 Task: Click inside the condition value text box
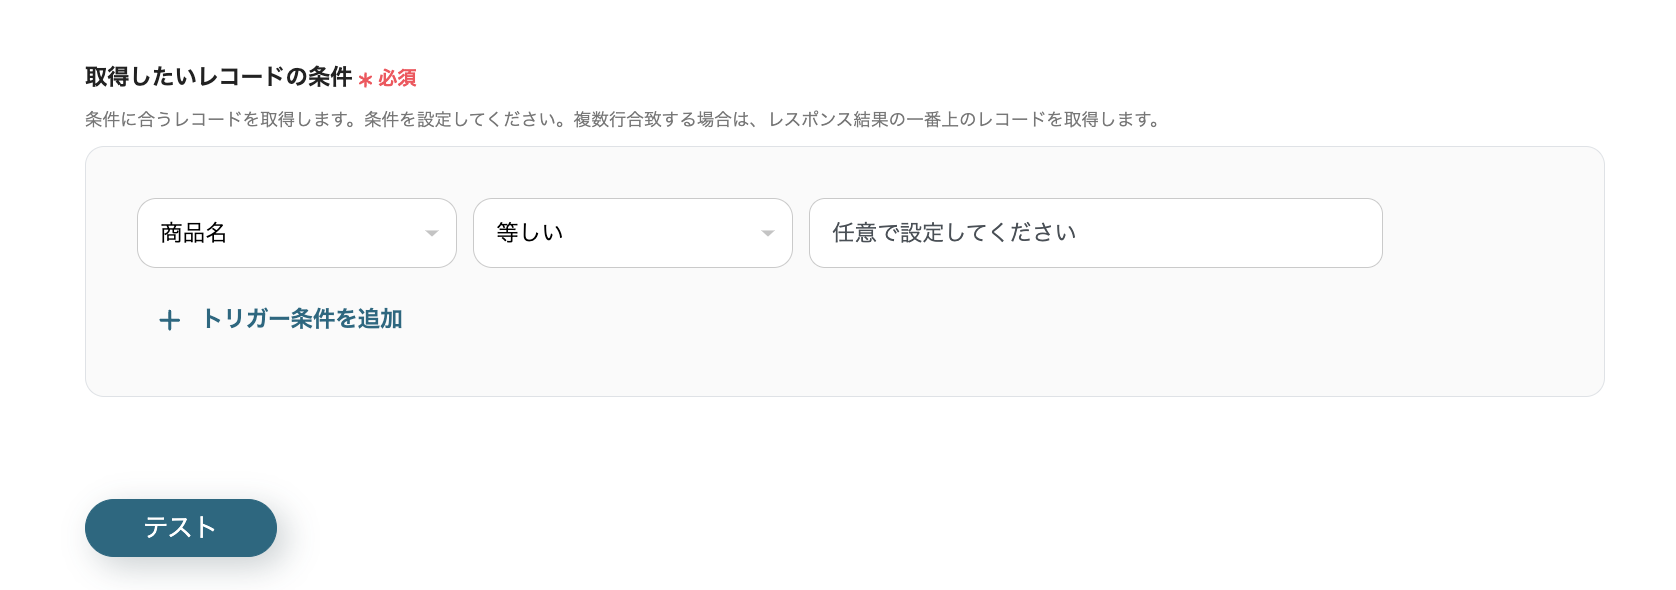(x=1095, y=233)
